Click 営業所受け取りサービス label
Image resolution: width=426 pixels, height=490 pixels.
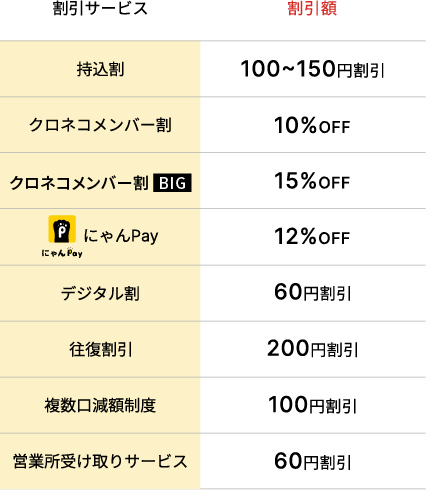point(100,461)
